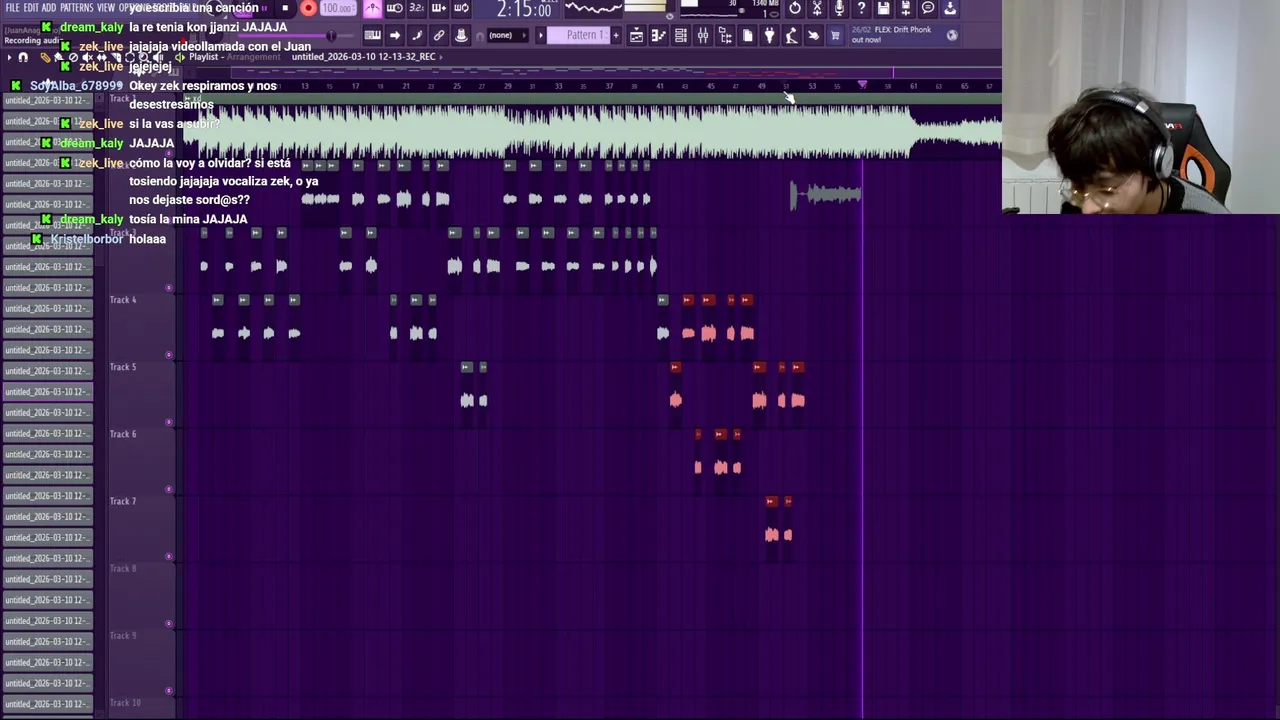This screenshot has height=720, width=1280.
Task: Click the purple playhead marker on timeline
Action: [x=862, y=85]
